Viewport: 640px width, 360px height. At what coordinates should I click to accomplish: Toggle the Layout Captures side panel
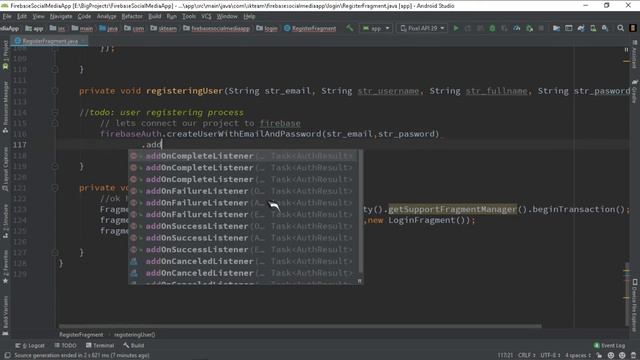5,169
